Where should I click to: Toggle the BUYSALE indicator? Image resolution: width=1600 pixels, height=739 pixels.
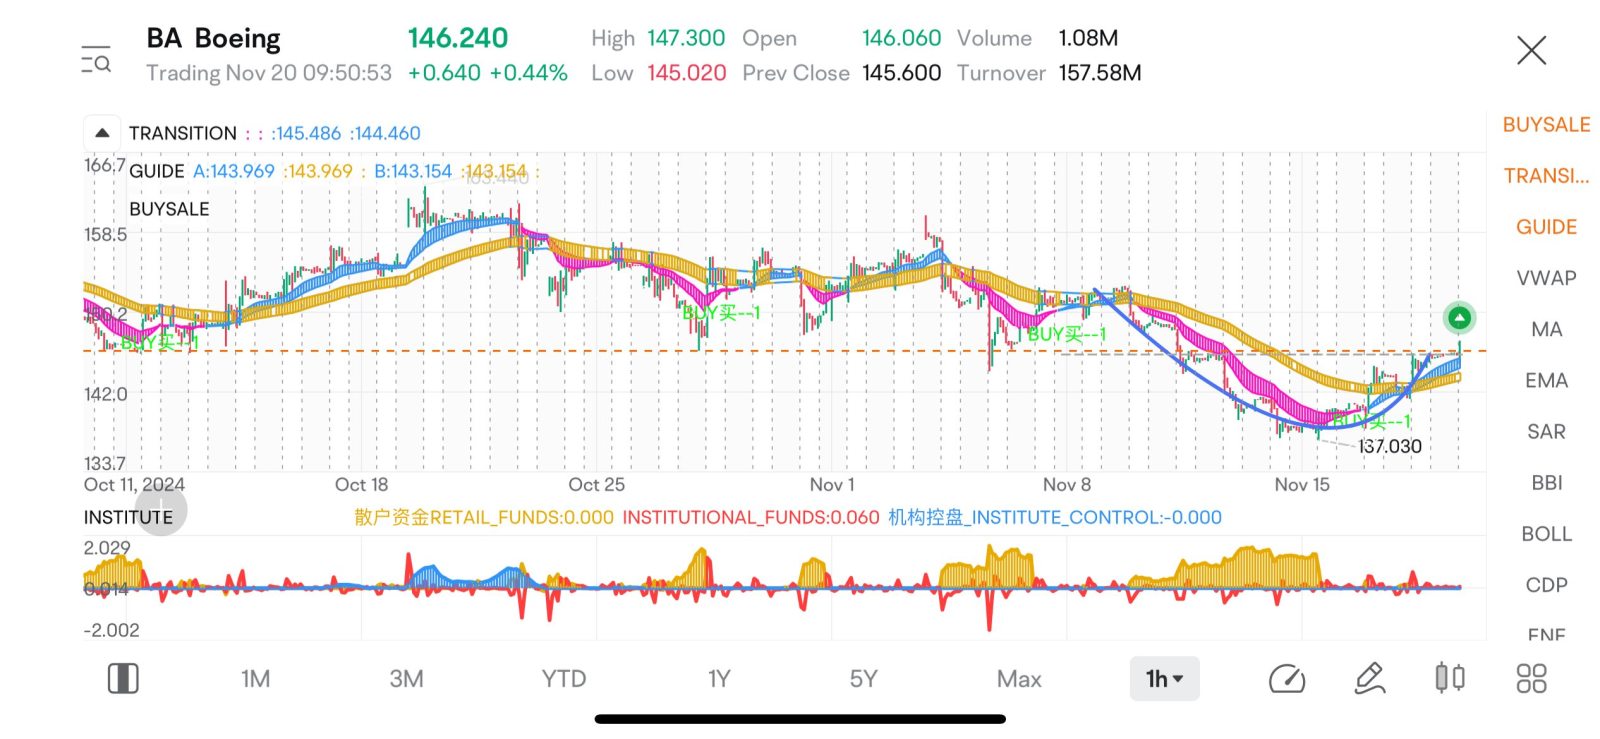pos(1546,125)
